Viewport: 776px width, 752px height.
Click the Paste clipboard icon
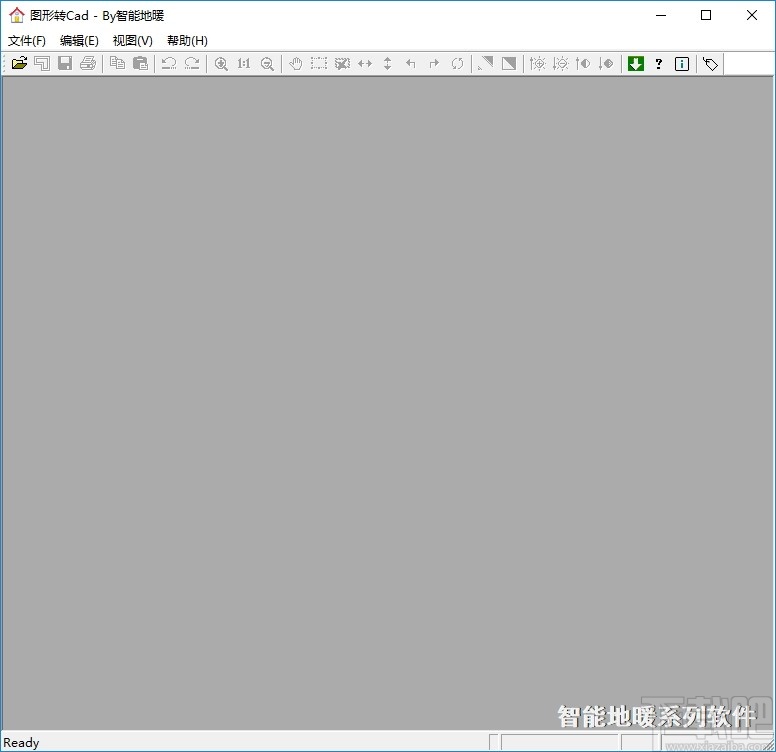(x=141, y=63)
